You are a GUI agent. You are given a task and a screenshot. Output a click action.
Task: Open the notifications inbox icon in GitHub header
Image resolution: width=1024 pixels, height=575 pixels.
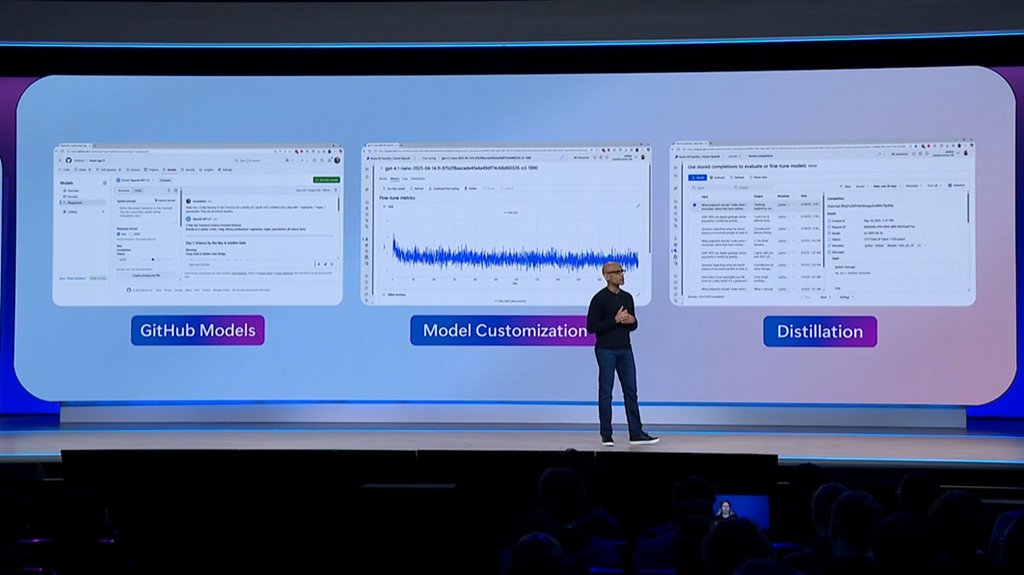(x=329, y=160)
